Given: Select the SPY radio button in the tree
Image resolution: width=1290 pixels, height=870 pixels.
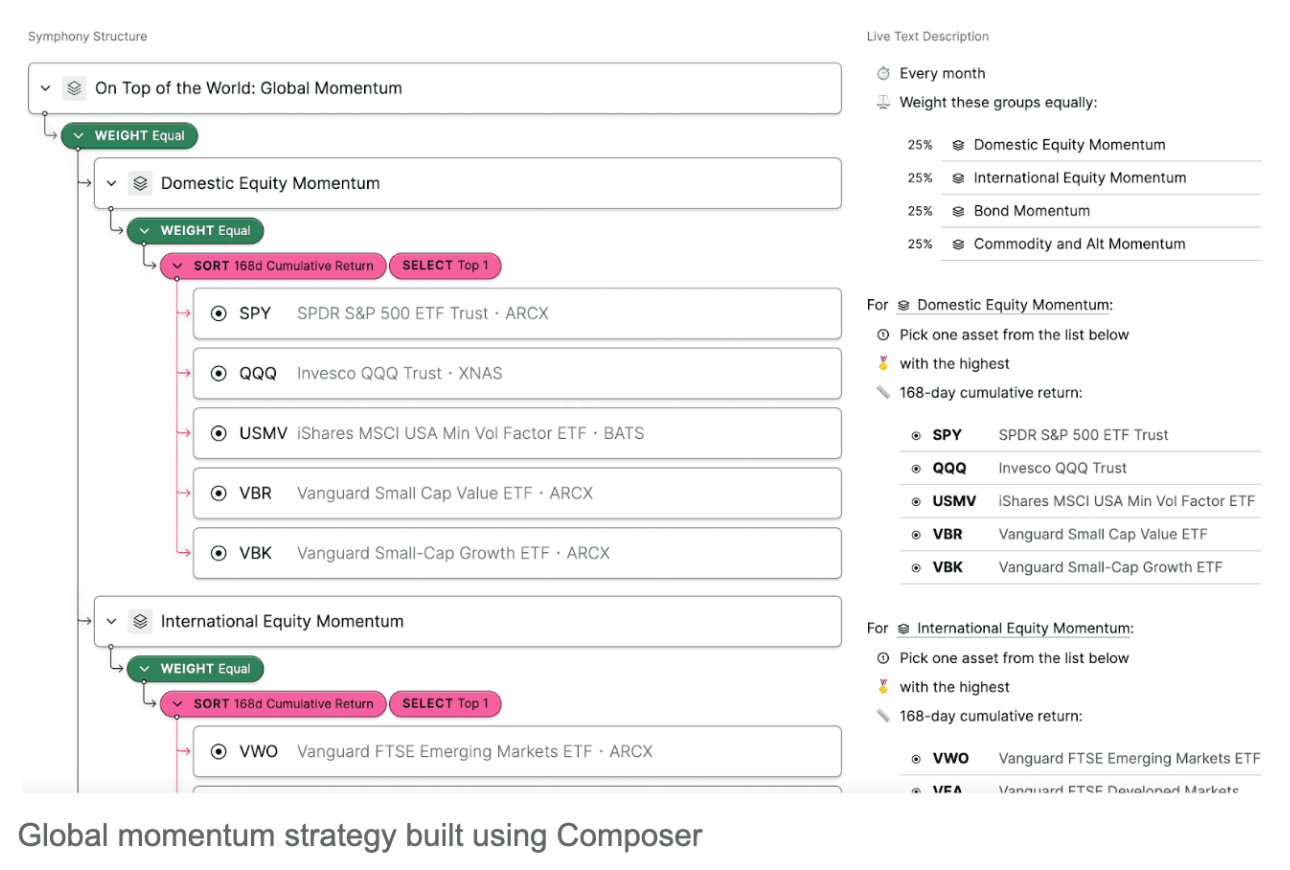Looking at the screenshot, I should [219, 314].
